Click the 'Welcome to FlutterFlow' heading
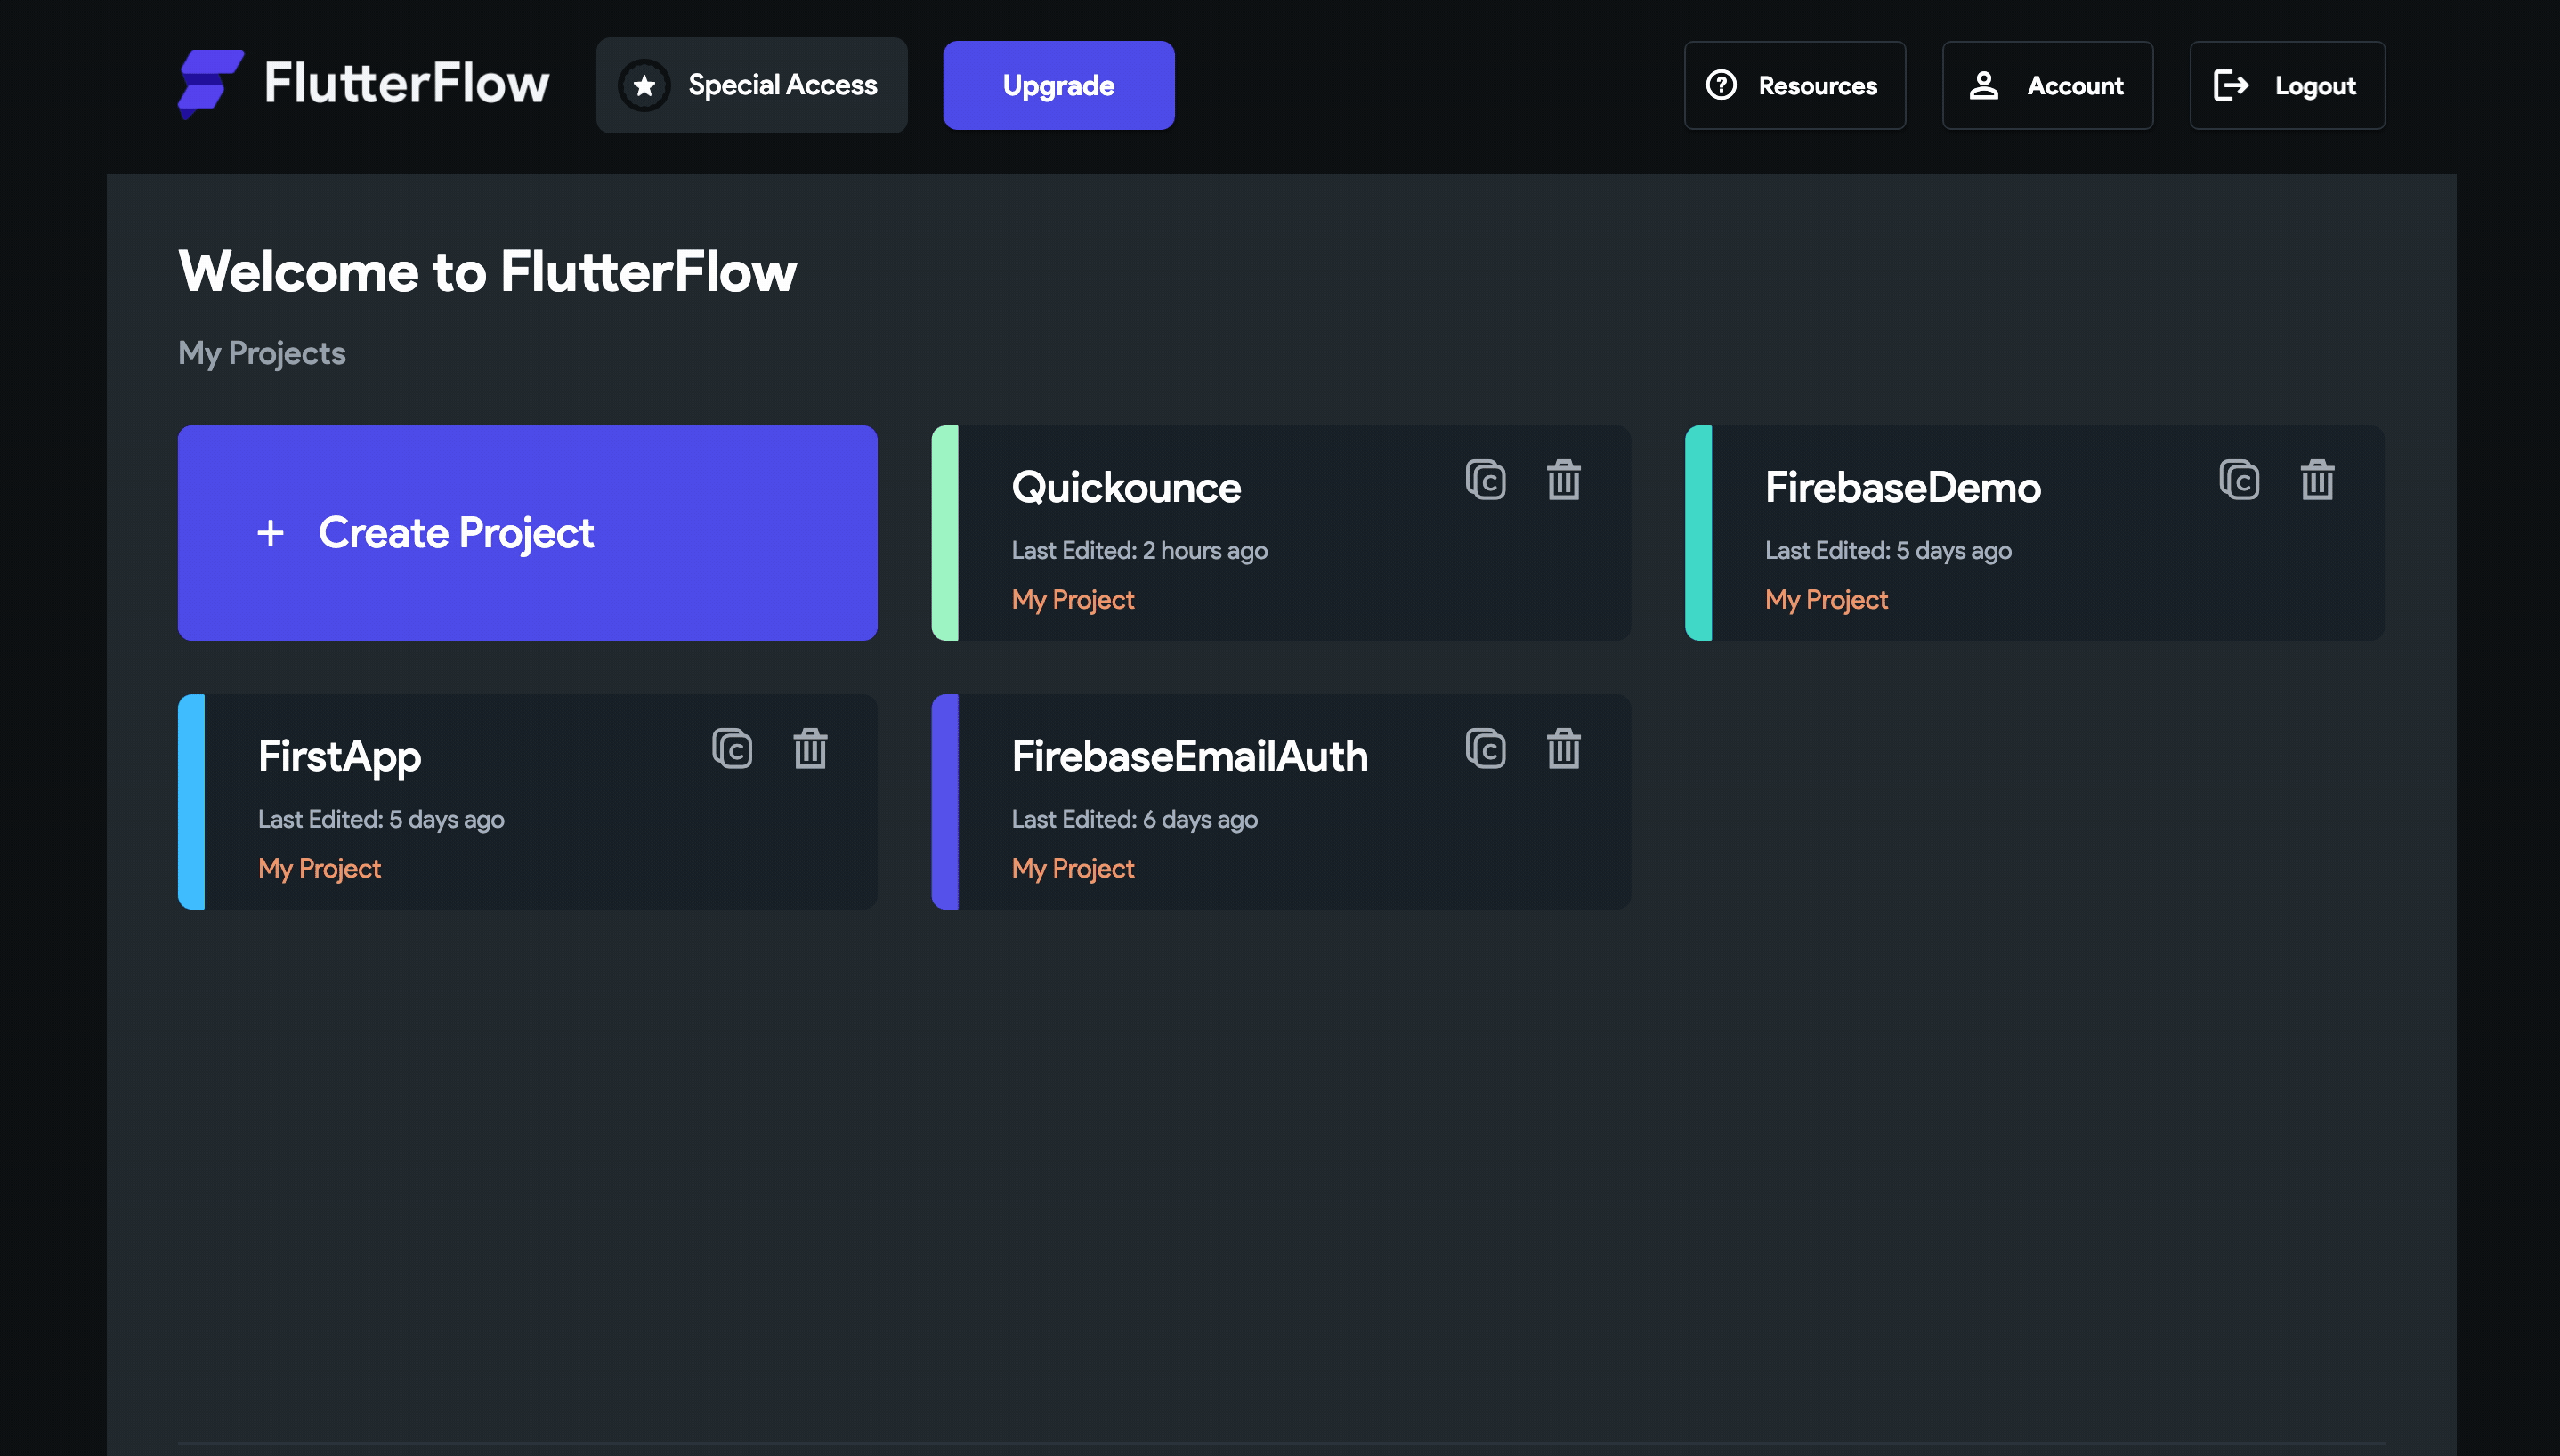This screenshot has width=2560, height=1456. click(488, 272)
